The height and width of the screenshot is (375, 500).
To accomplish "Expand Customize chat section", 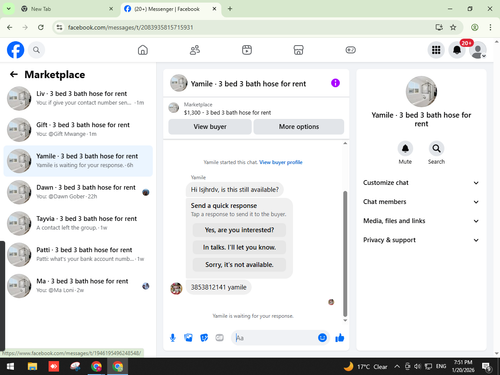I will [421, 183].
